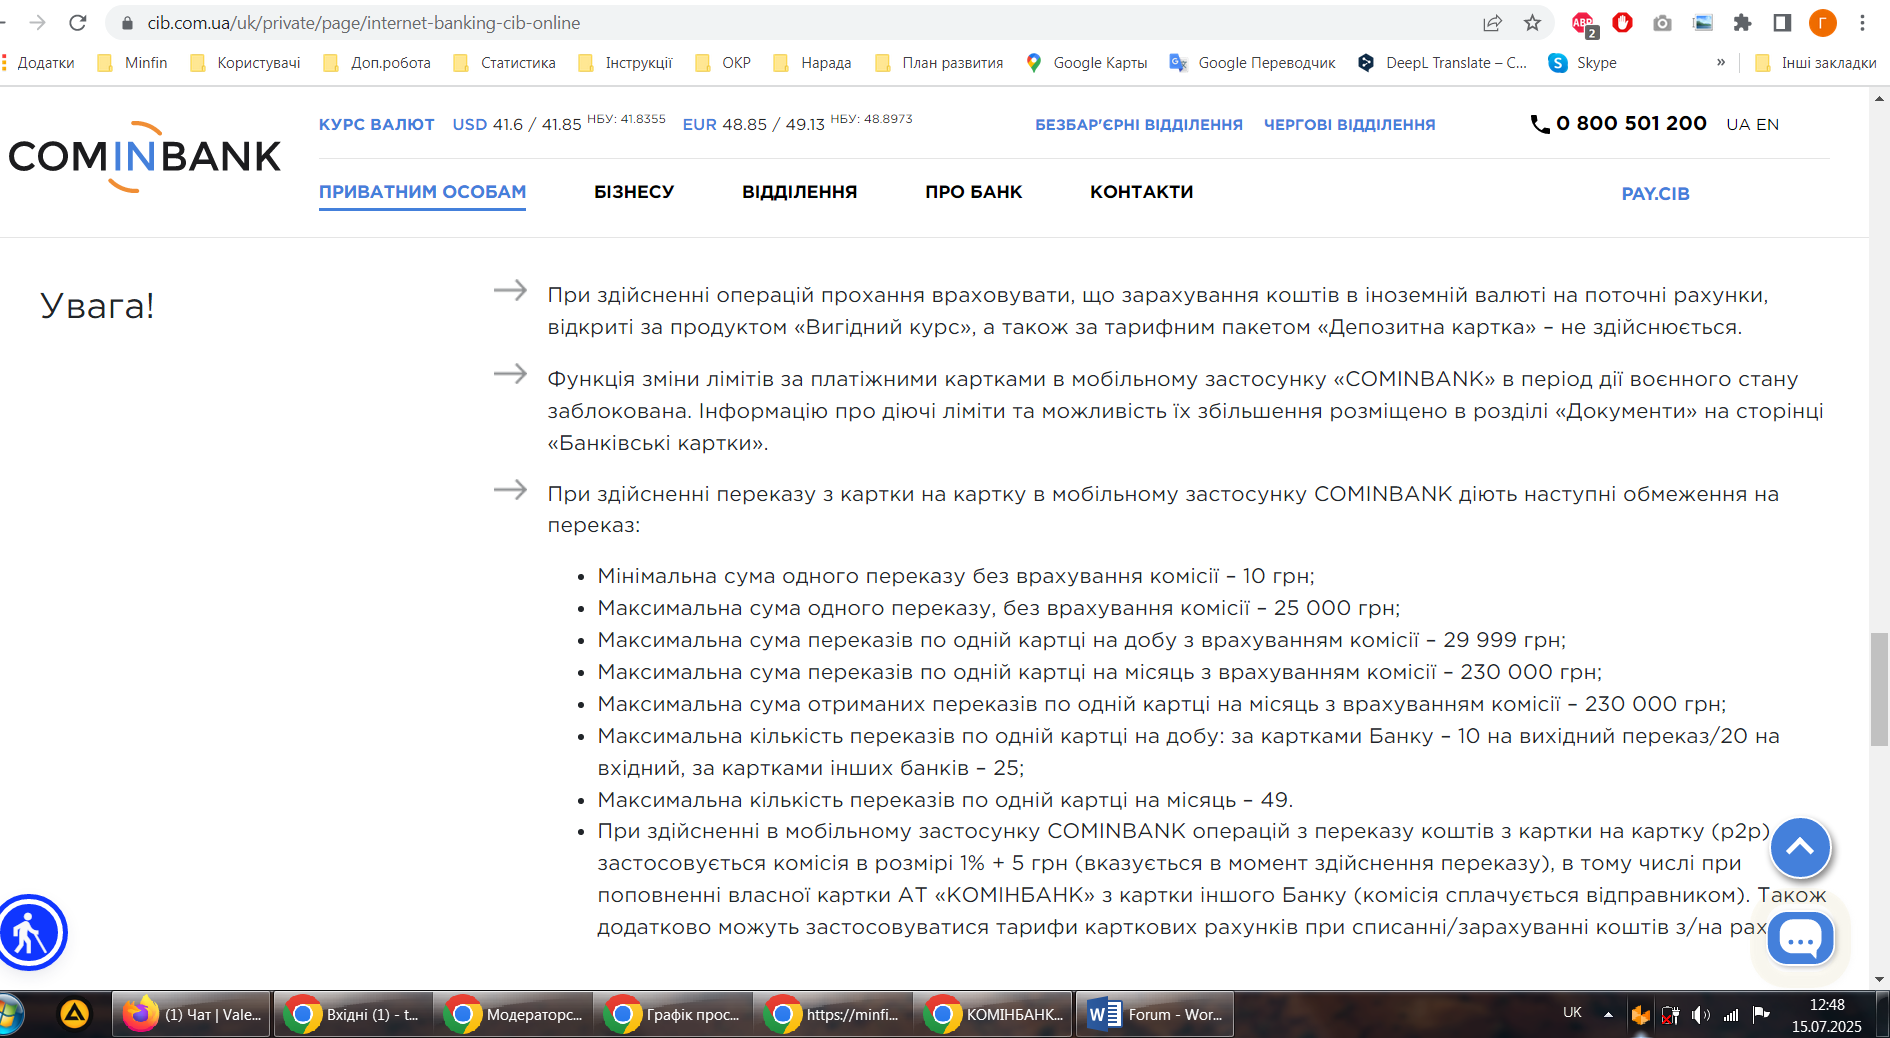Viewport: 1890px width, 1038px height.
Task: Click the scroll-to-top arrow button
Action: [1800, 848]
